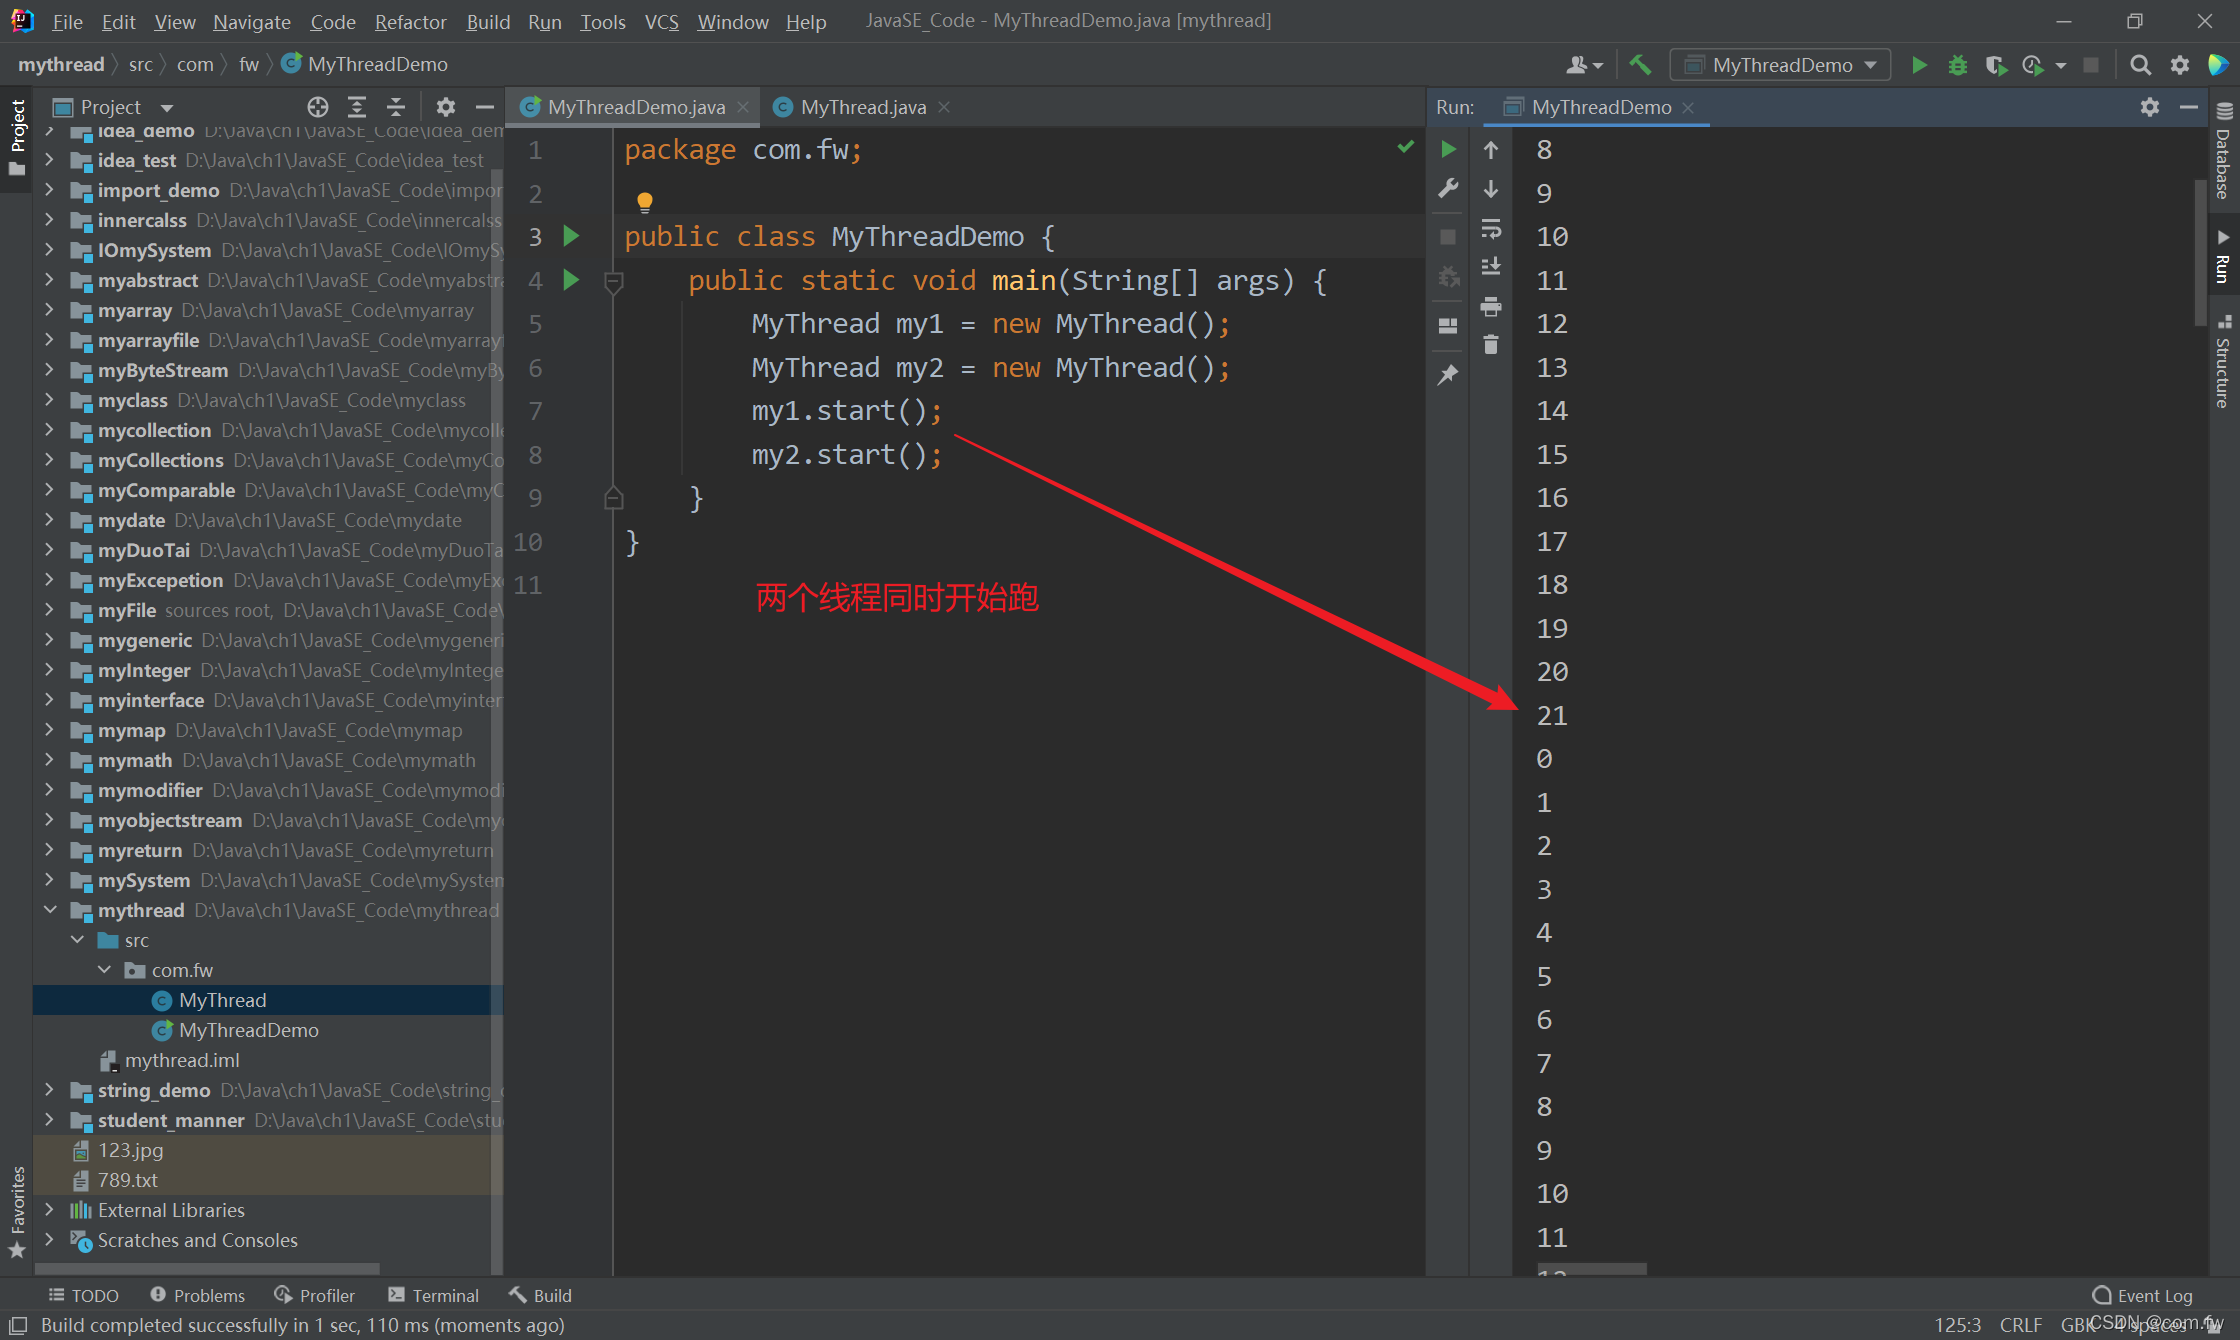
Task: Toggle scroll to end in the Run console
Action: pos(1491,267)
